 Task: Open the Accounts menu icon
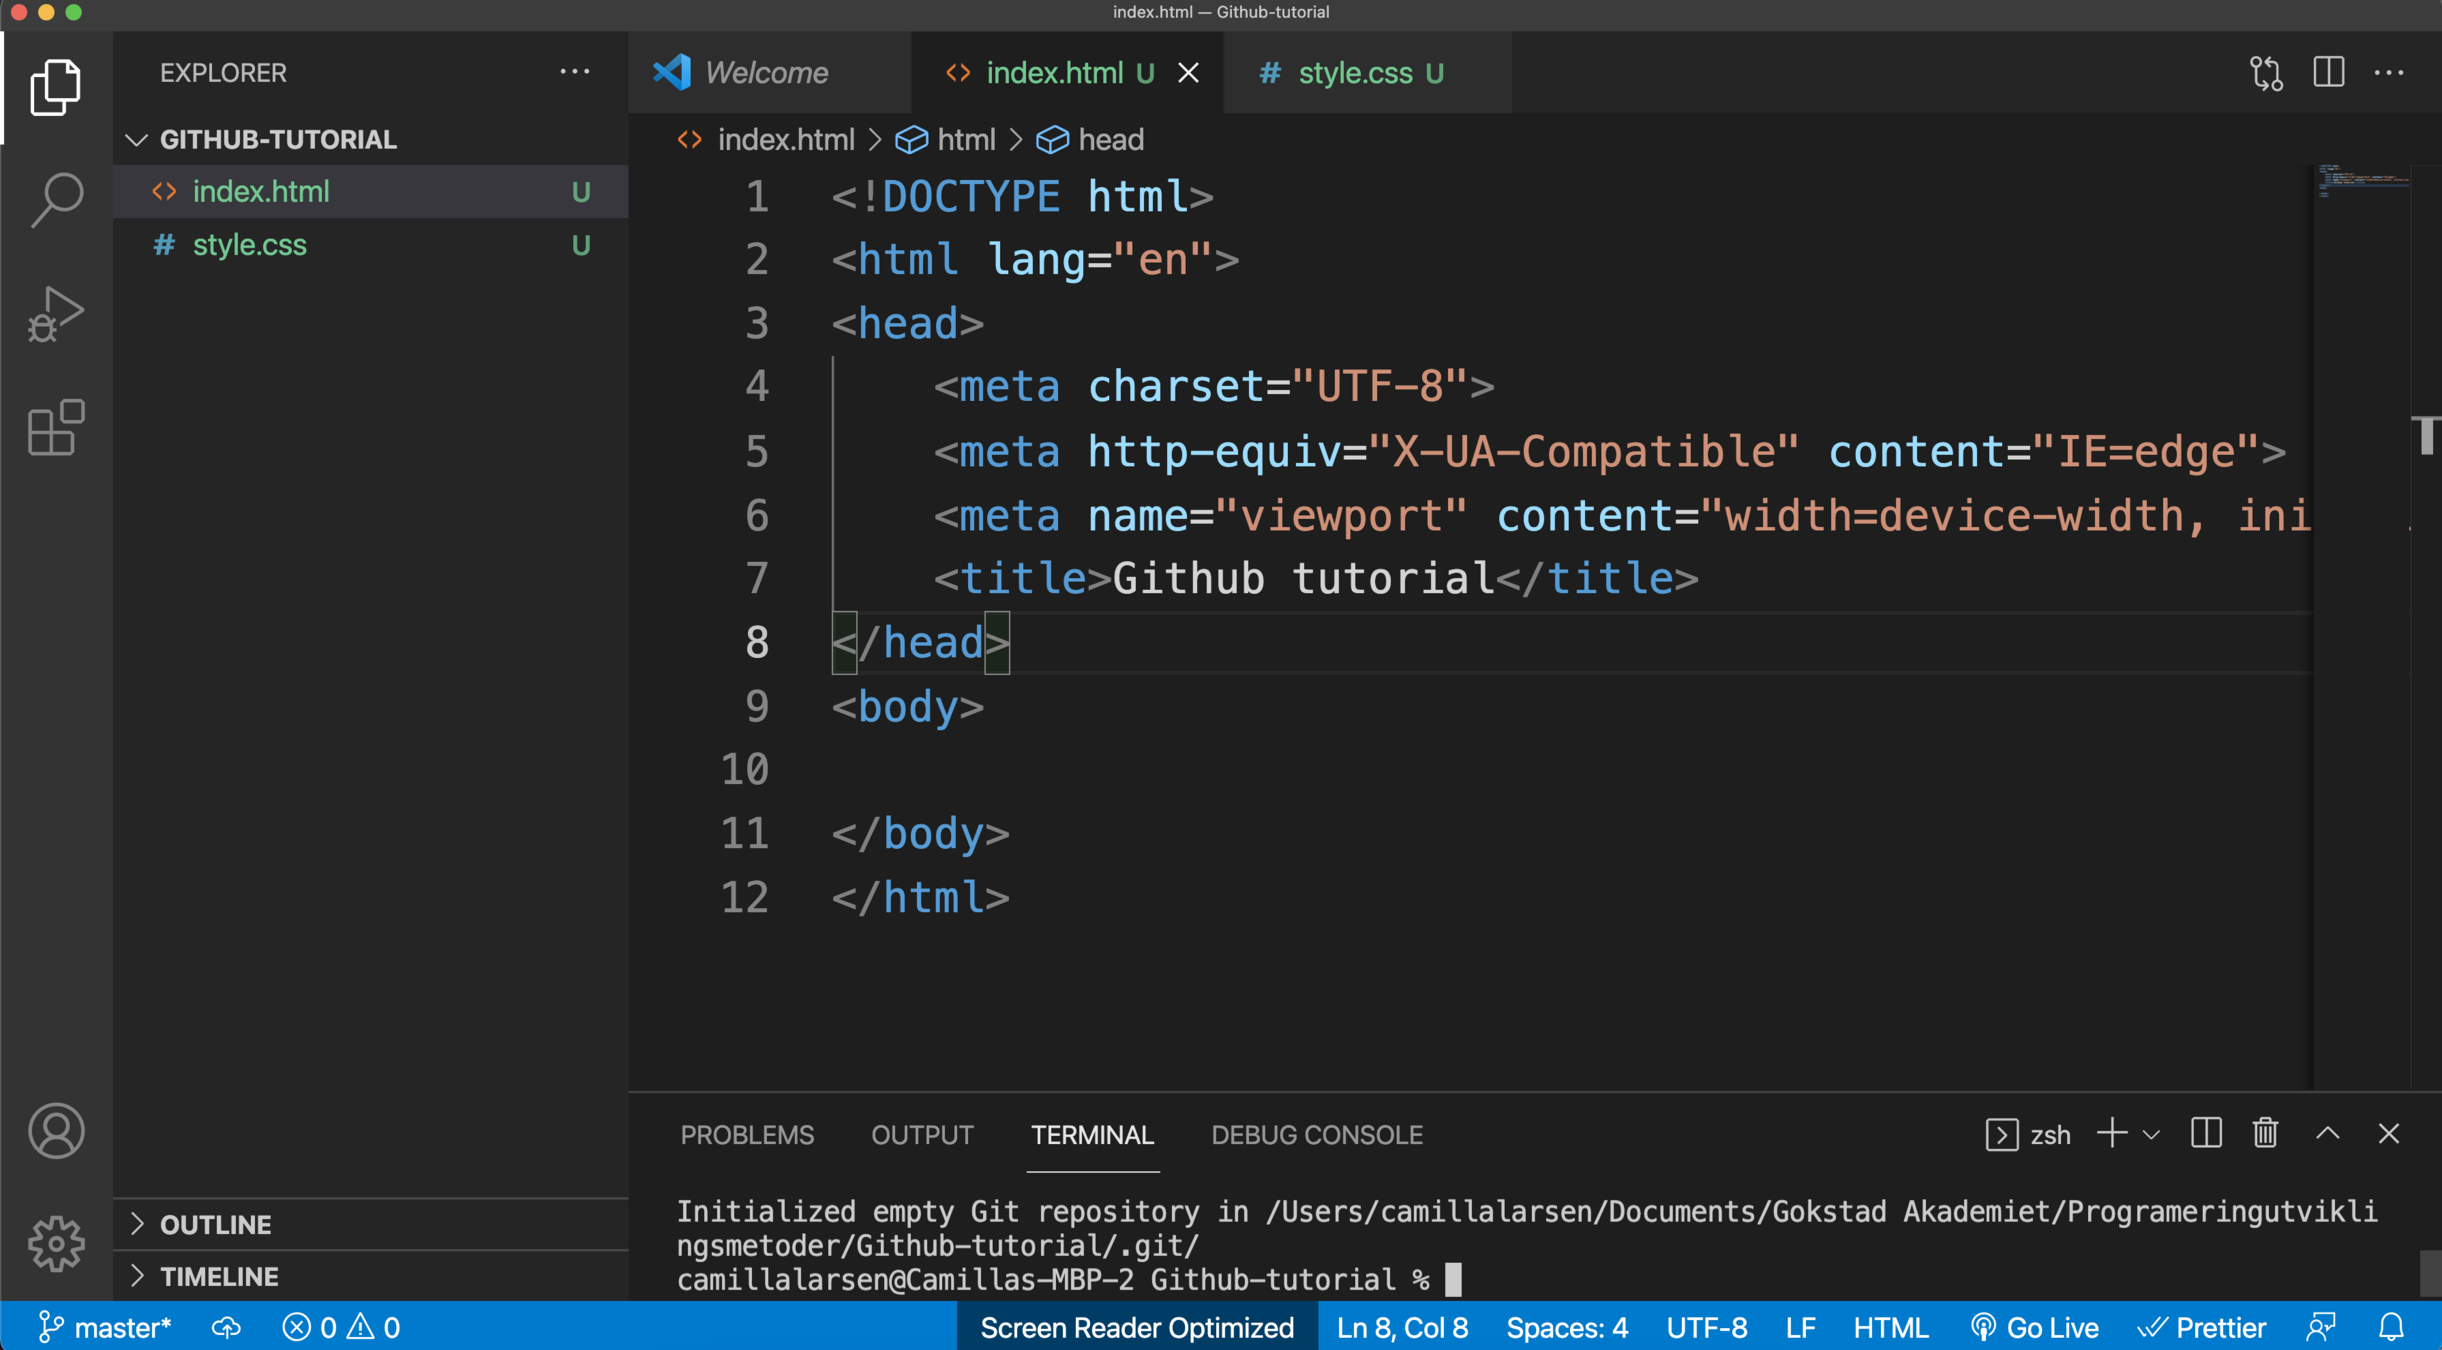pos(56,1131)
